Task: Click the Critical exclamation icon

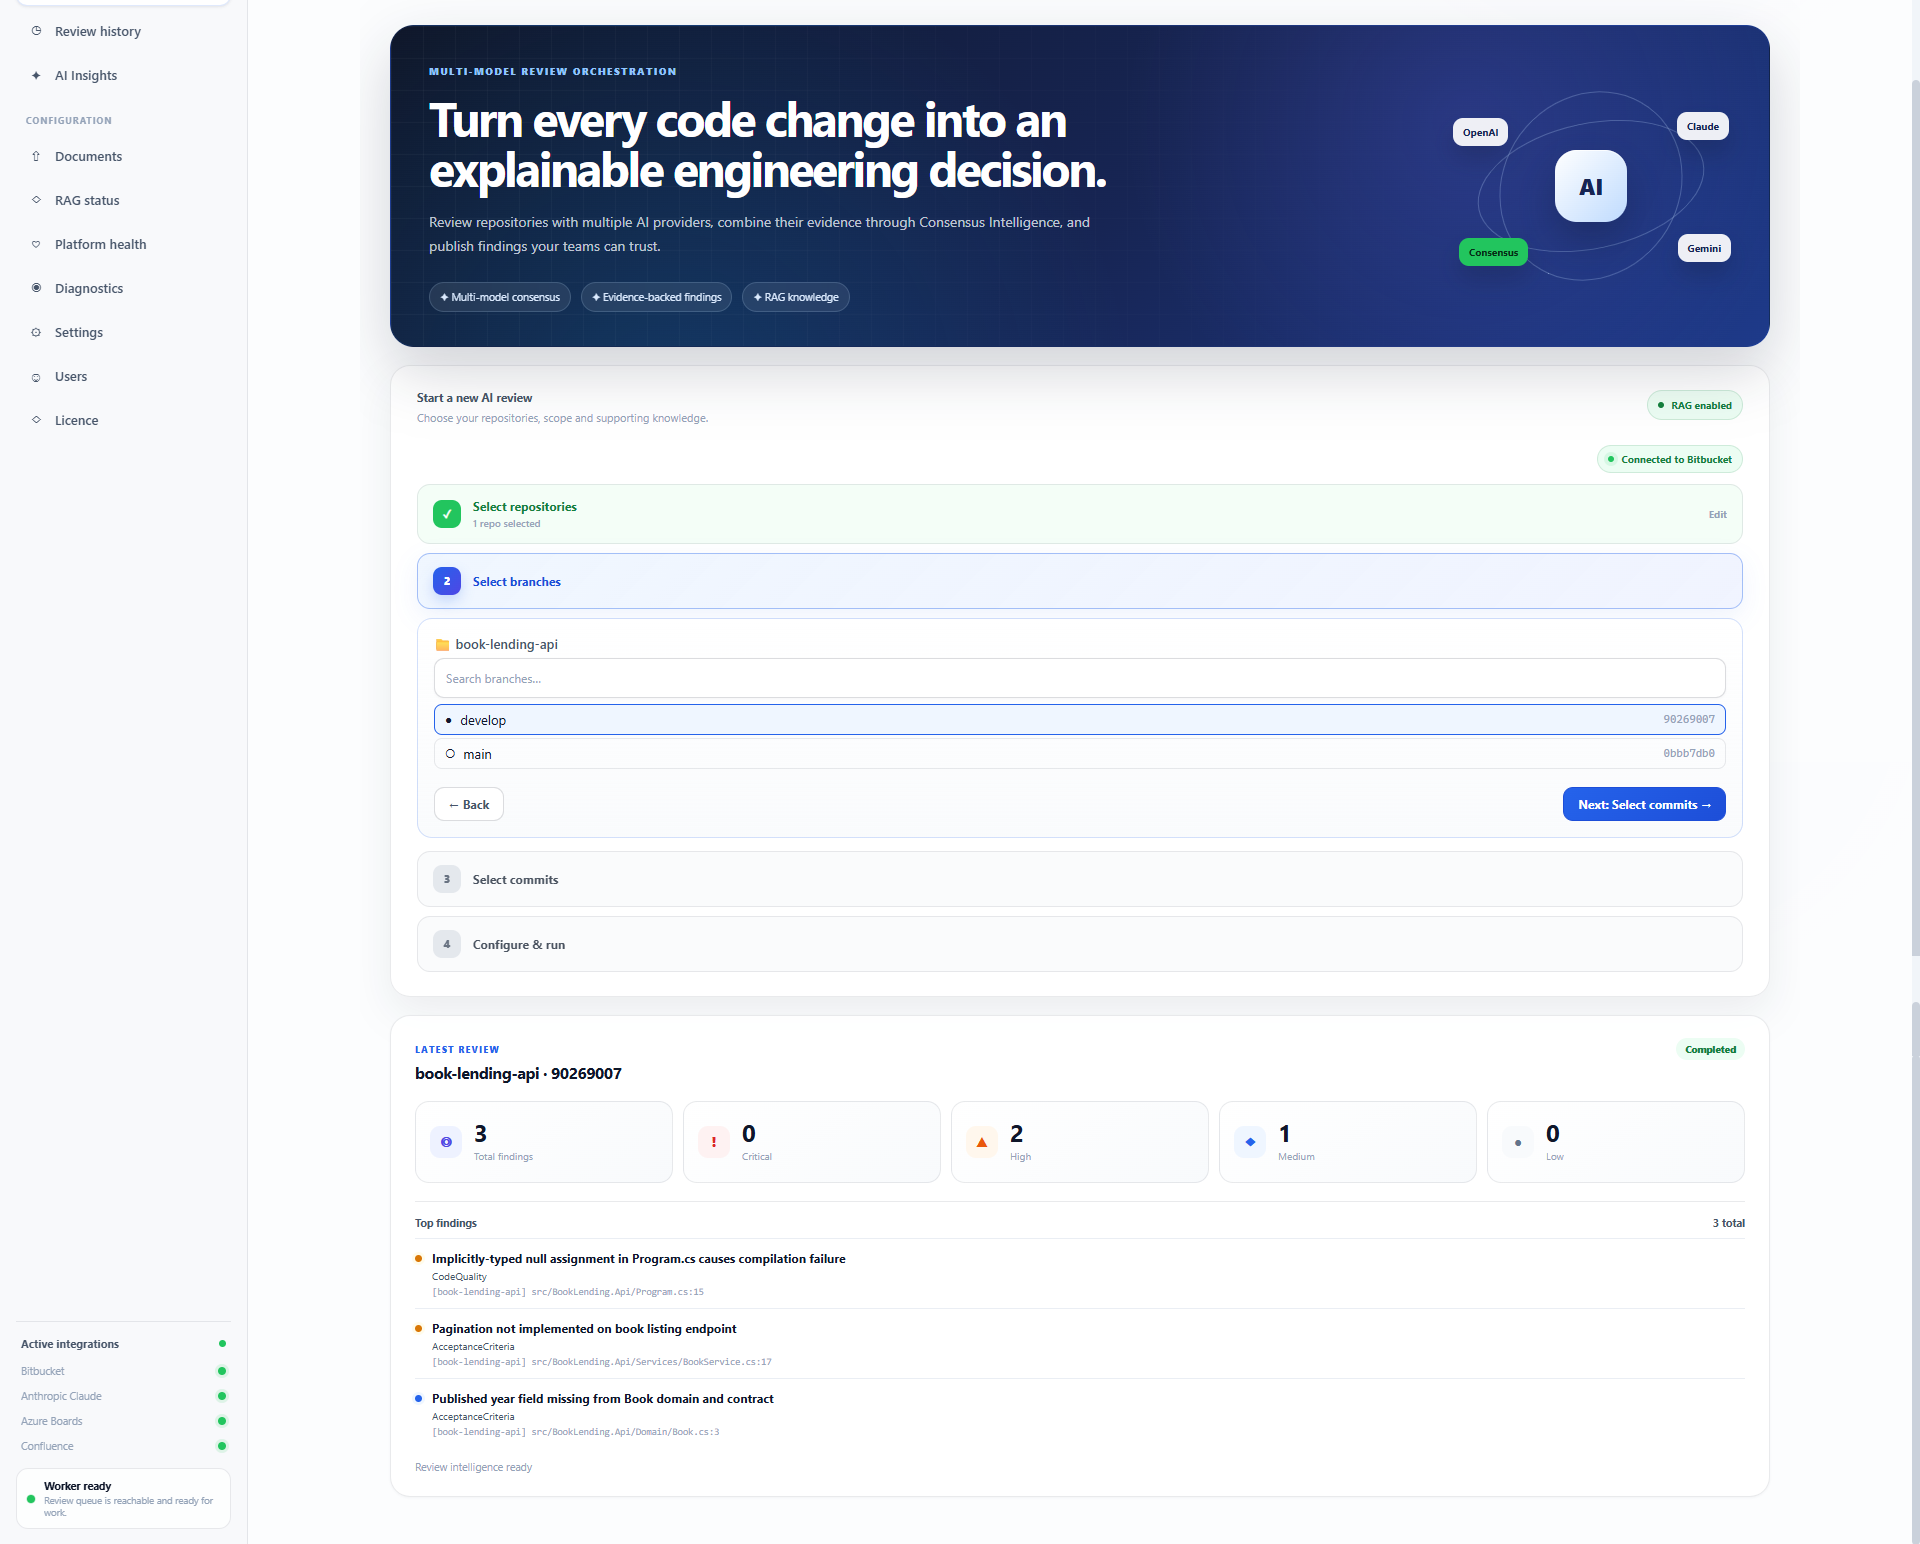Action: pos(714,1142)
